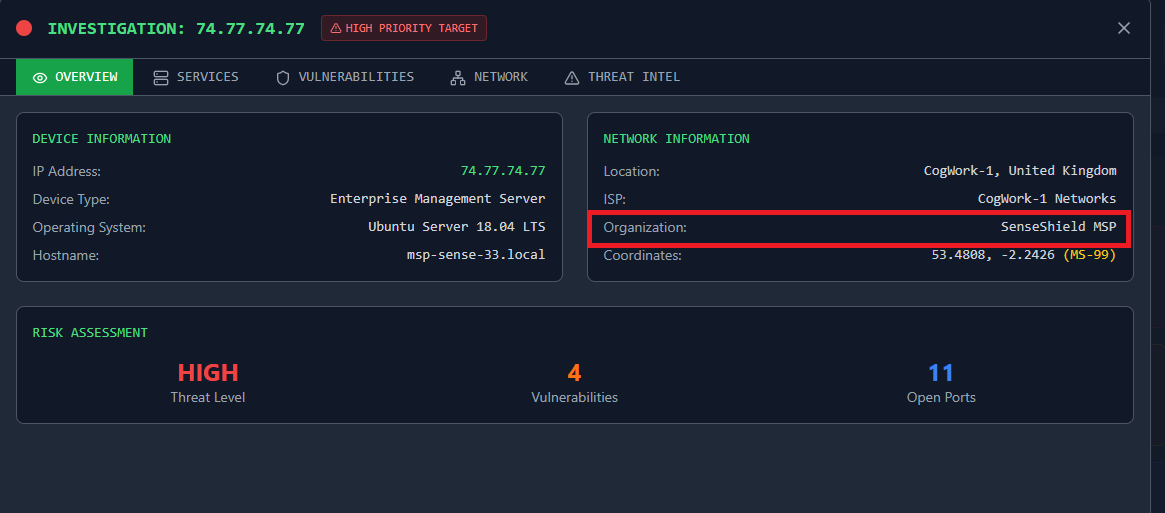Click the network topology icon beside Network

point(458,77)
